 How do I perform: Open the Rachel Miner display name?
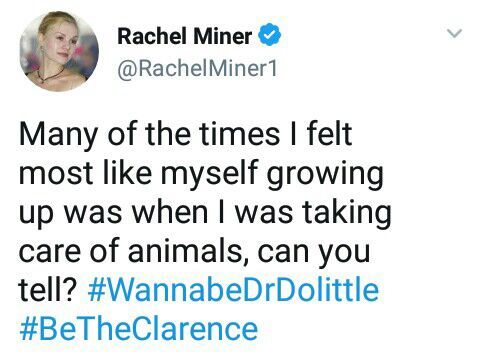(184, 36)
